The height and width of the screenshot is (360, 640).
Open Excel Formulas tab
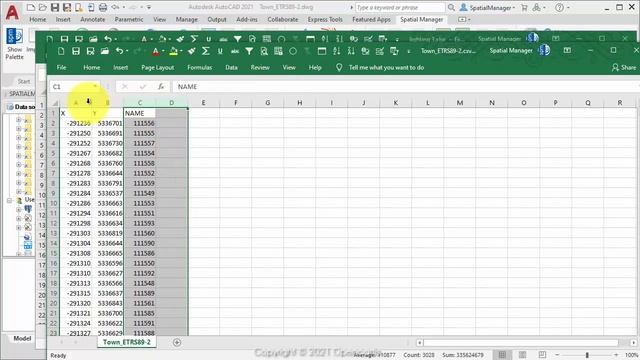pos(200,67)
